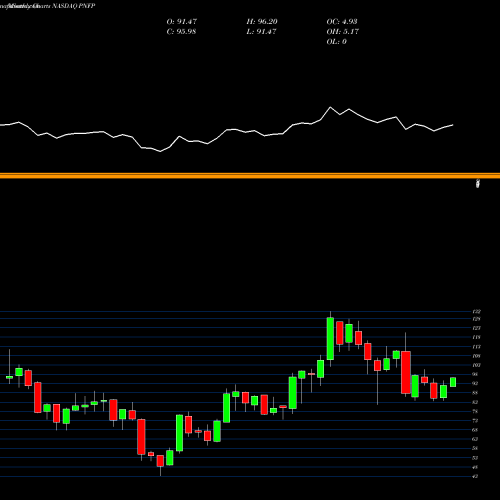The width and height of the screenshot is (500, 500).
Task: Select the open value O: 91.47
Action: click(x=182, y=22)
